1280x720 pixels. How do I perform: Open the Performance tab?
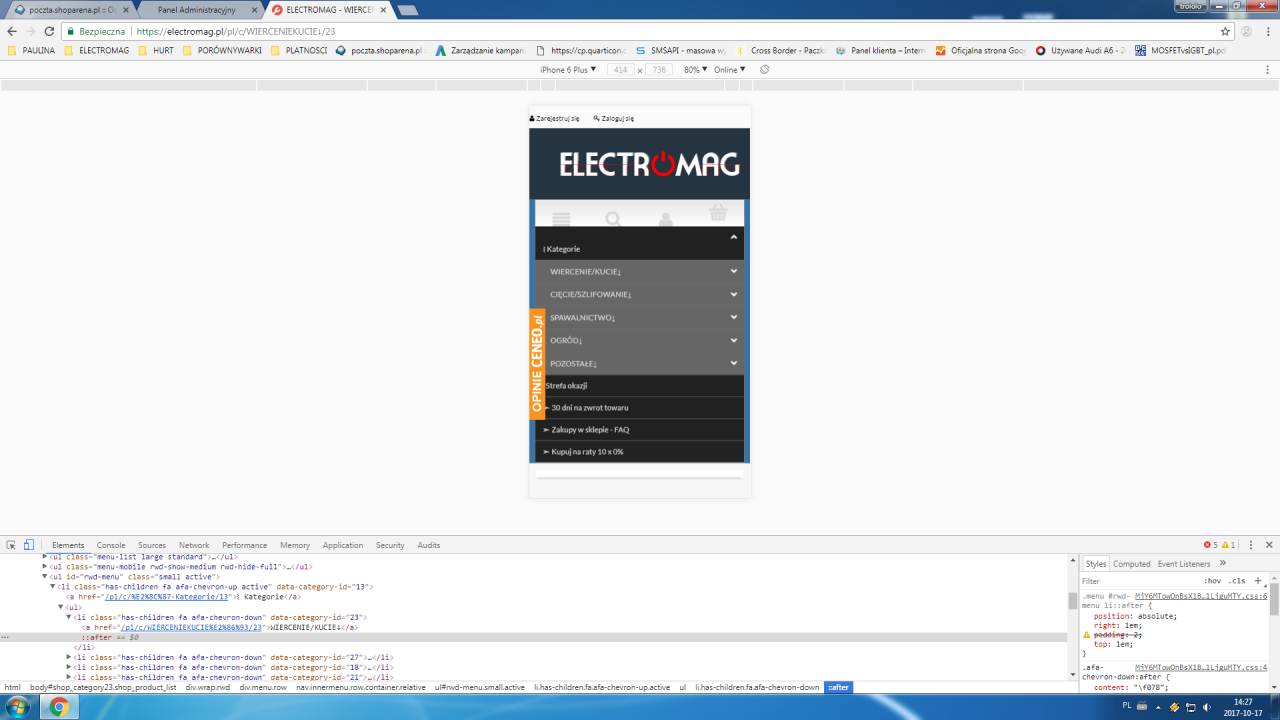click(x=245, y=545)
